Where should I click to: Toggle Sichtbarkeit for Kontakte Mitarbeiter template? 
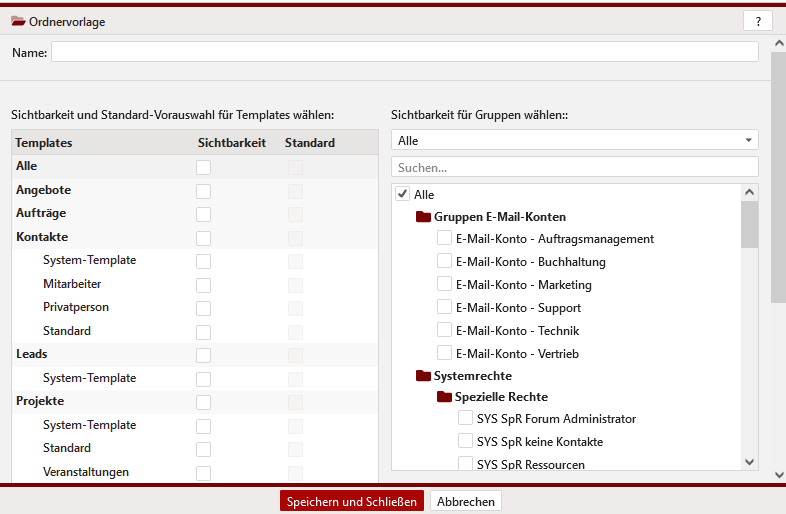pyautogui.click(x=204, y=284)
